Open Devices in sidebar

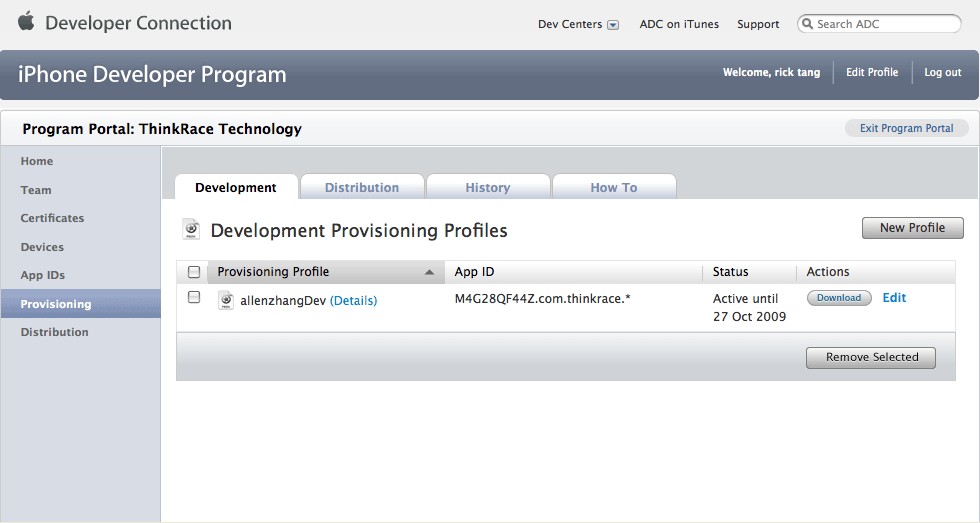coord(42,247)
